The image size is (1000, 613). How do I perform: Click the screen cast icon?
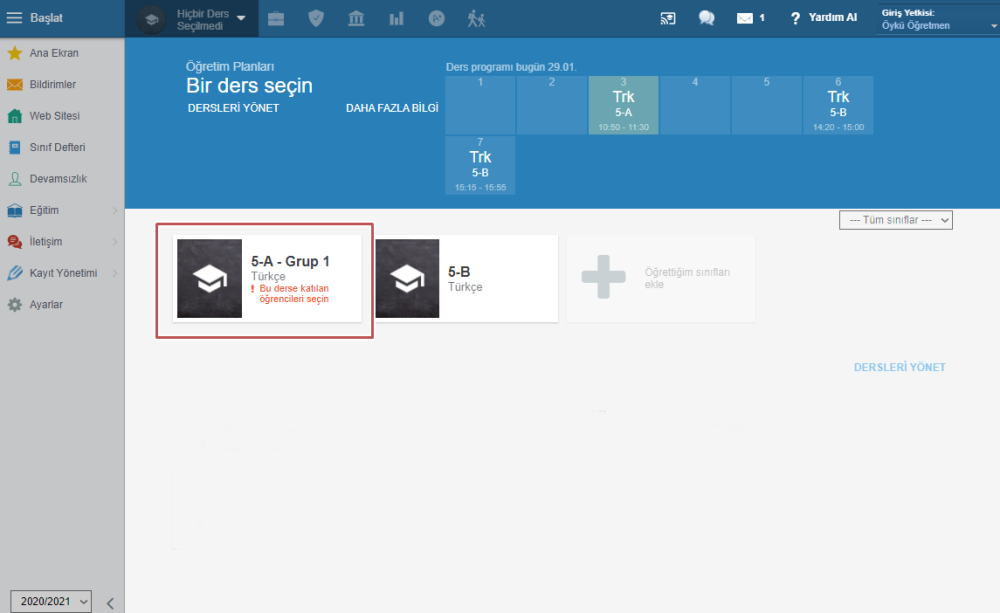pos(668,18)
